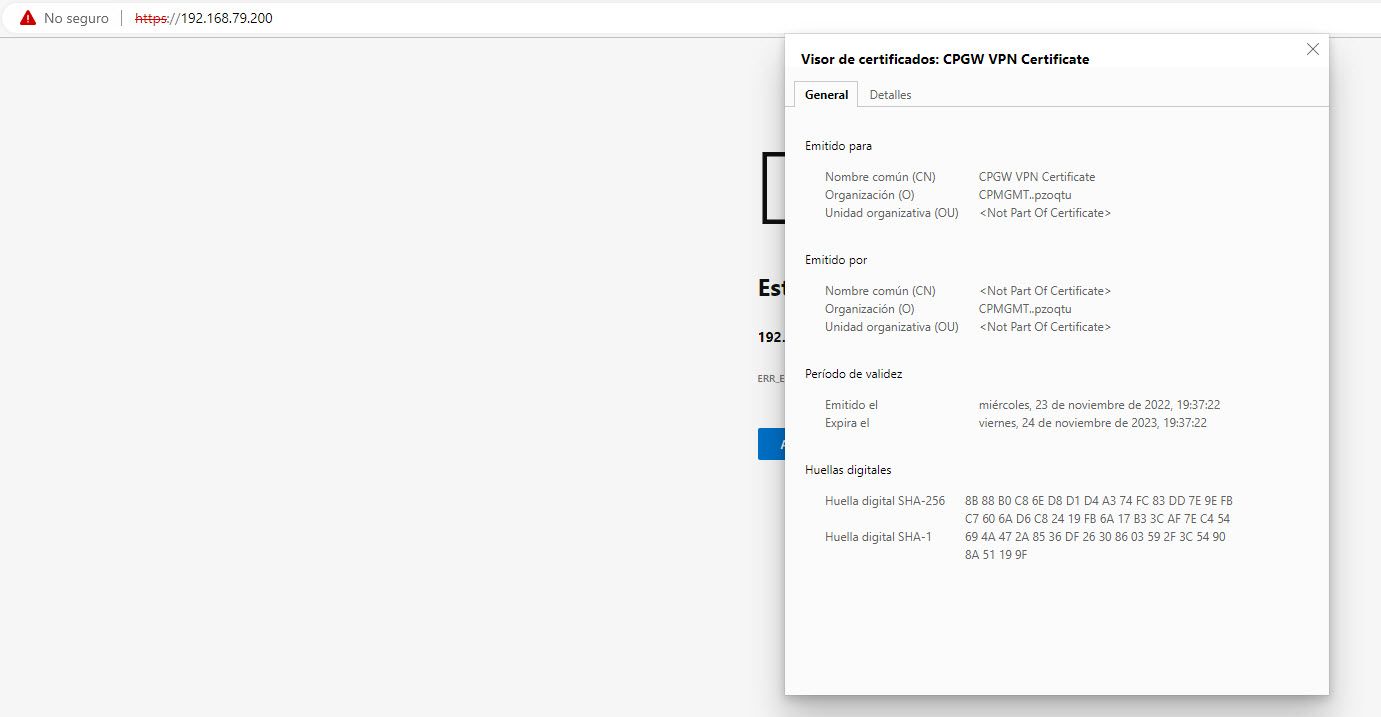Close the certificate viewer dialog

pos(1312,49)
